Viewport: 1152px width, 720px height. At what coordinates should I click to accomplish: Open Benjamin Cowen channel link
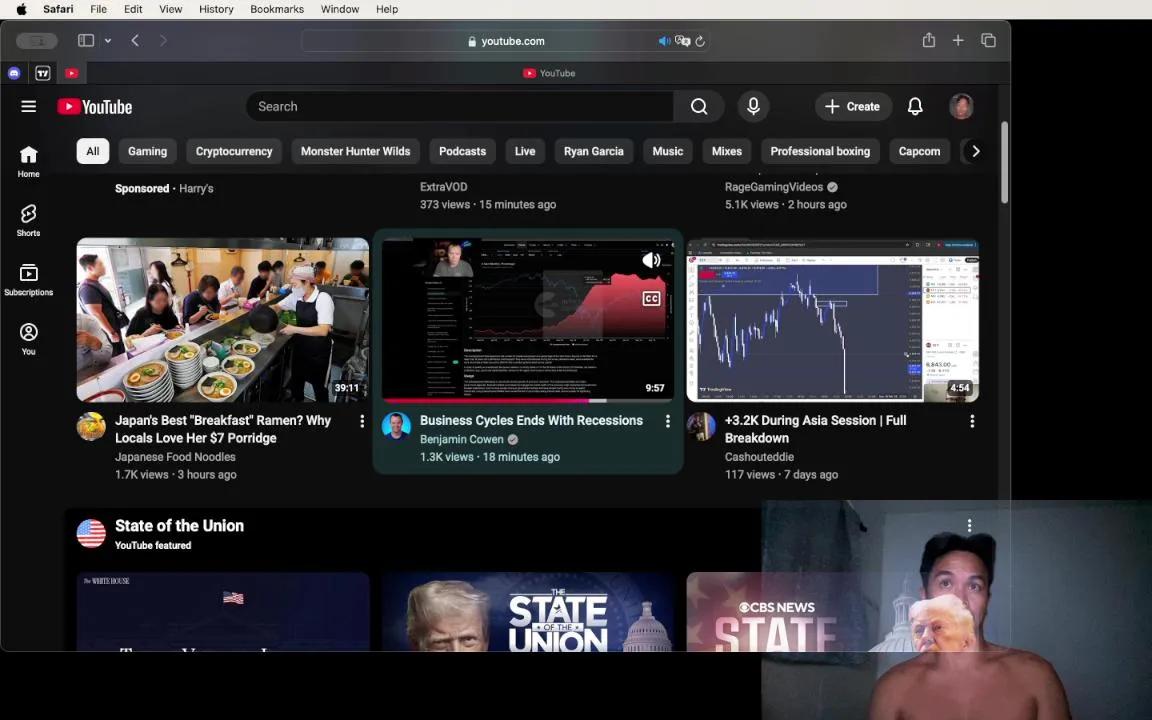[461, 439]
